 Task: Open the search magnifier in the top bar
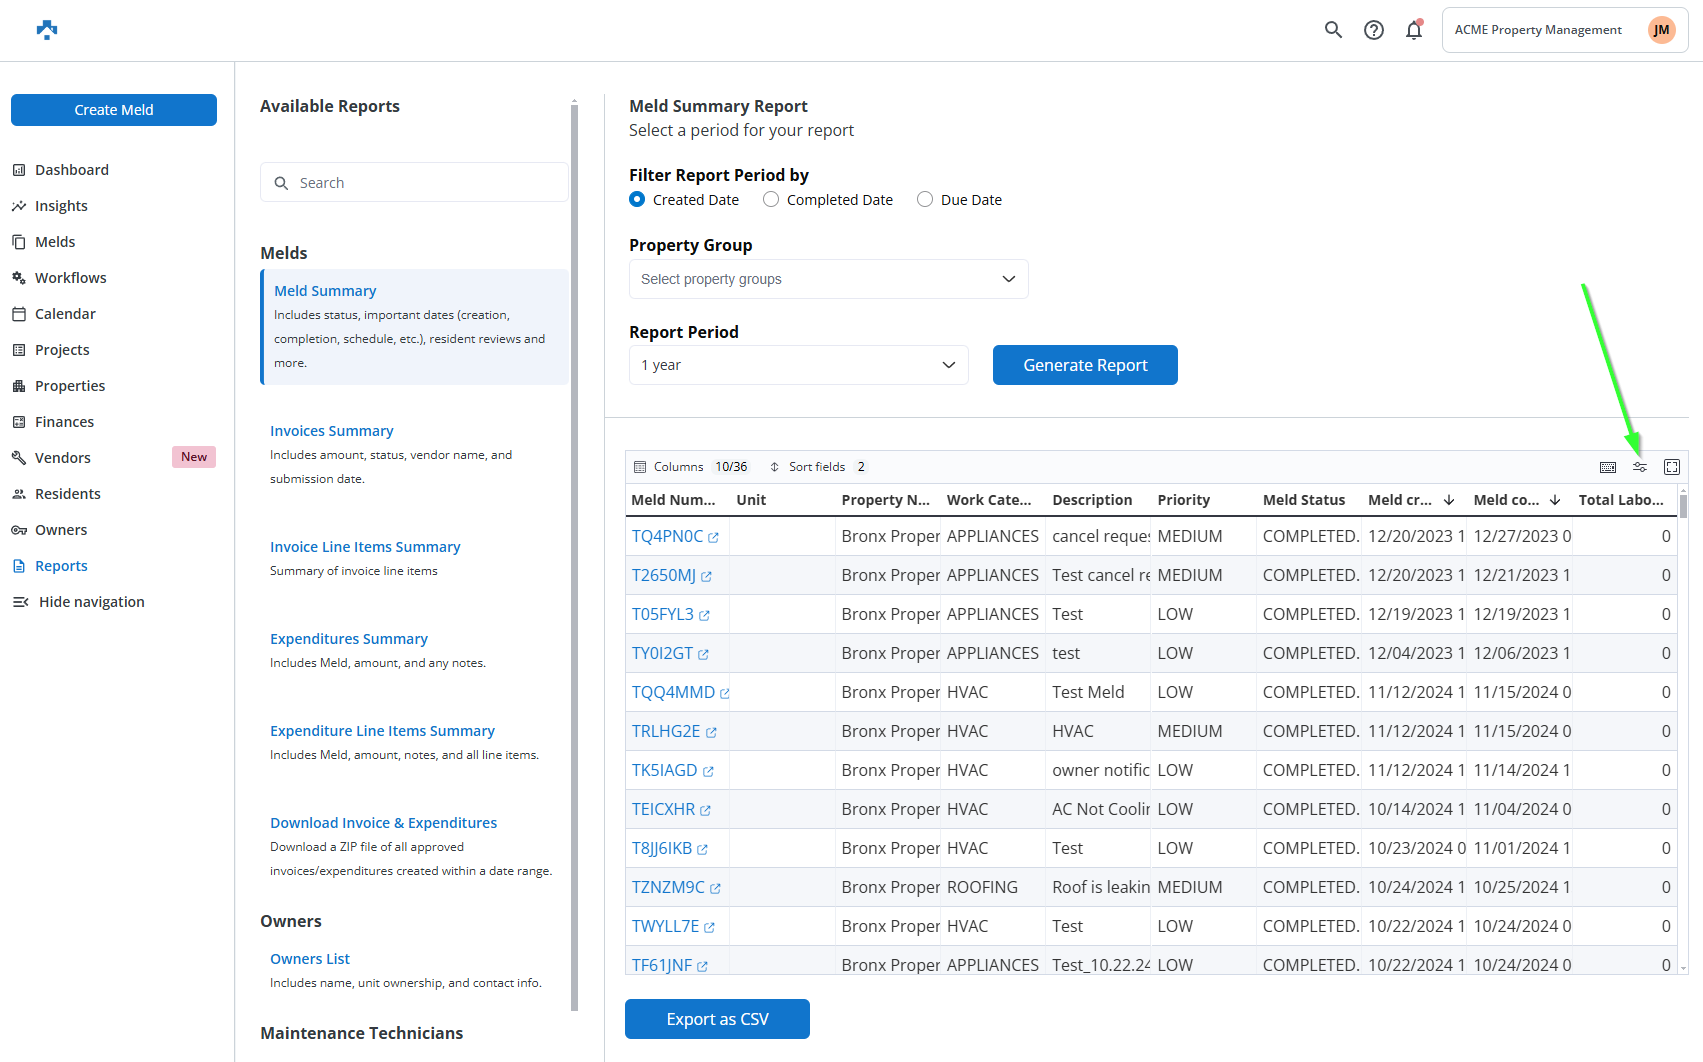coord(1333,30)
